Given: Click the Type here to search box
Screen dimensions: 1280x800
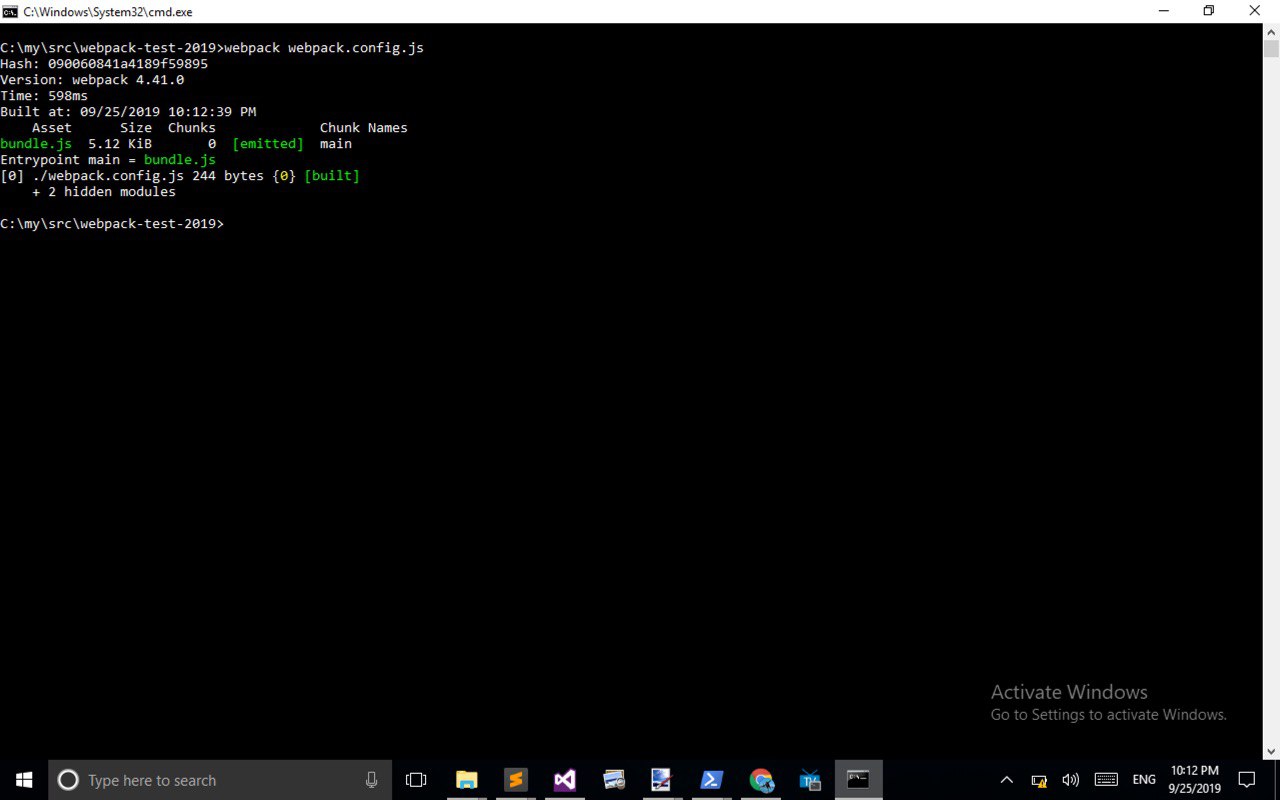Looking at the screenshot, I should [220, 780].
